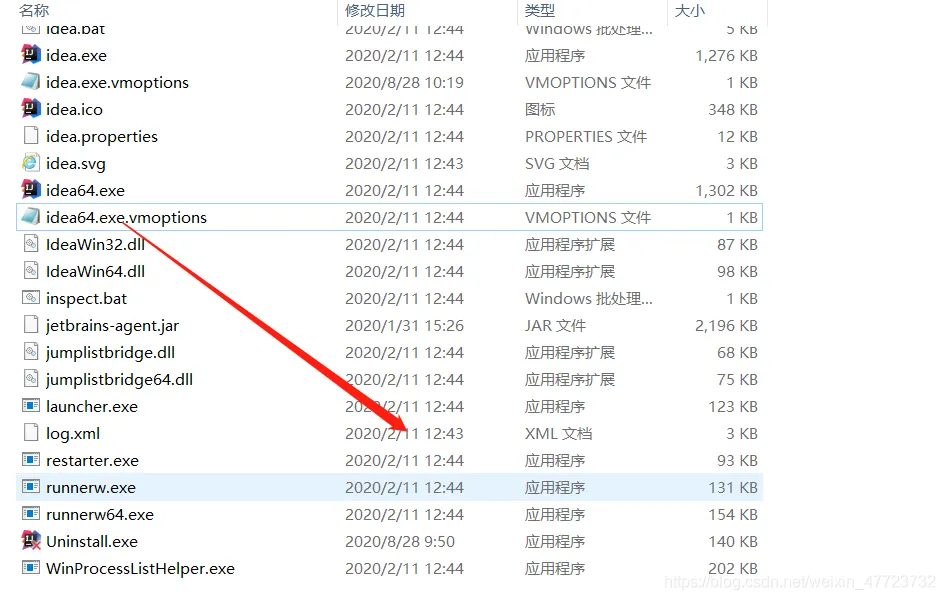Click the XML 文档 type cell
The width and height of the screenshot is (945, 600).
pos(559,434)
